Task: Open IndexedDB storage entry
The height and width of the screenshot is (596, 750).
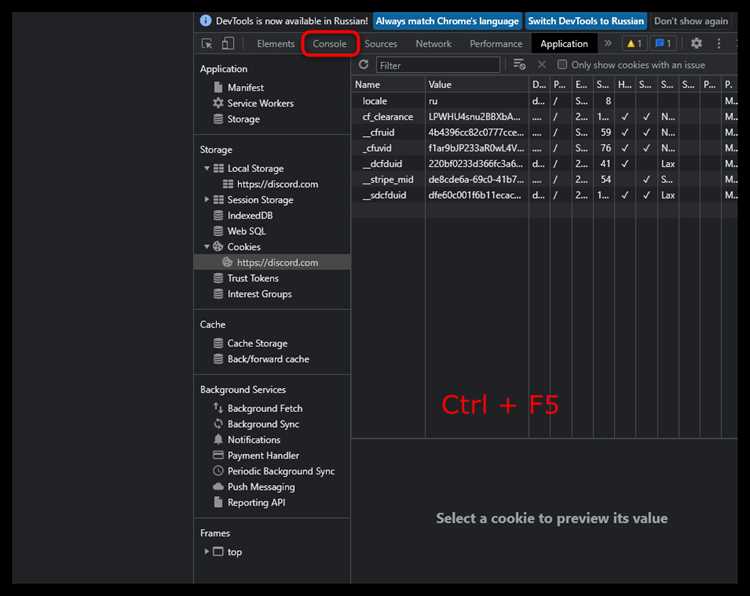Action: (x=243, y=216)
